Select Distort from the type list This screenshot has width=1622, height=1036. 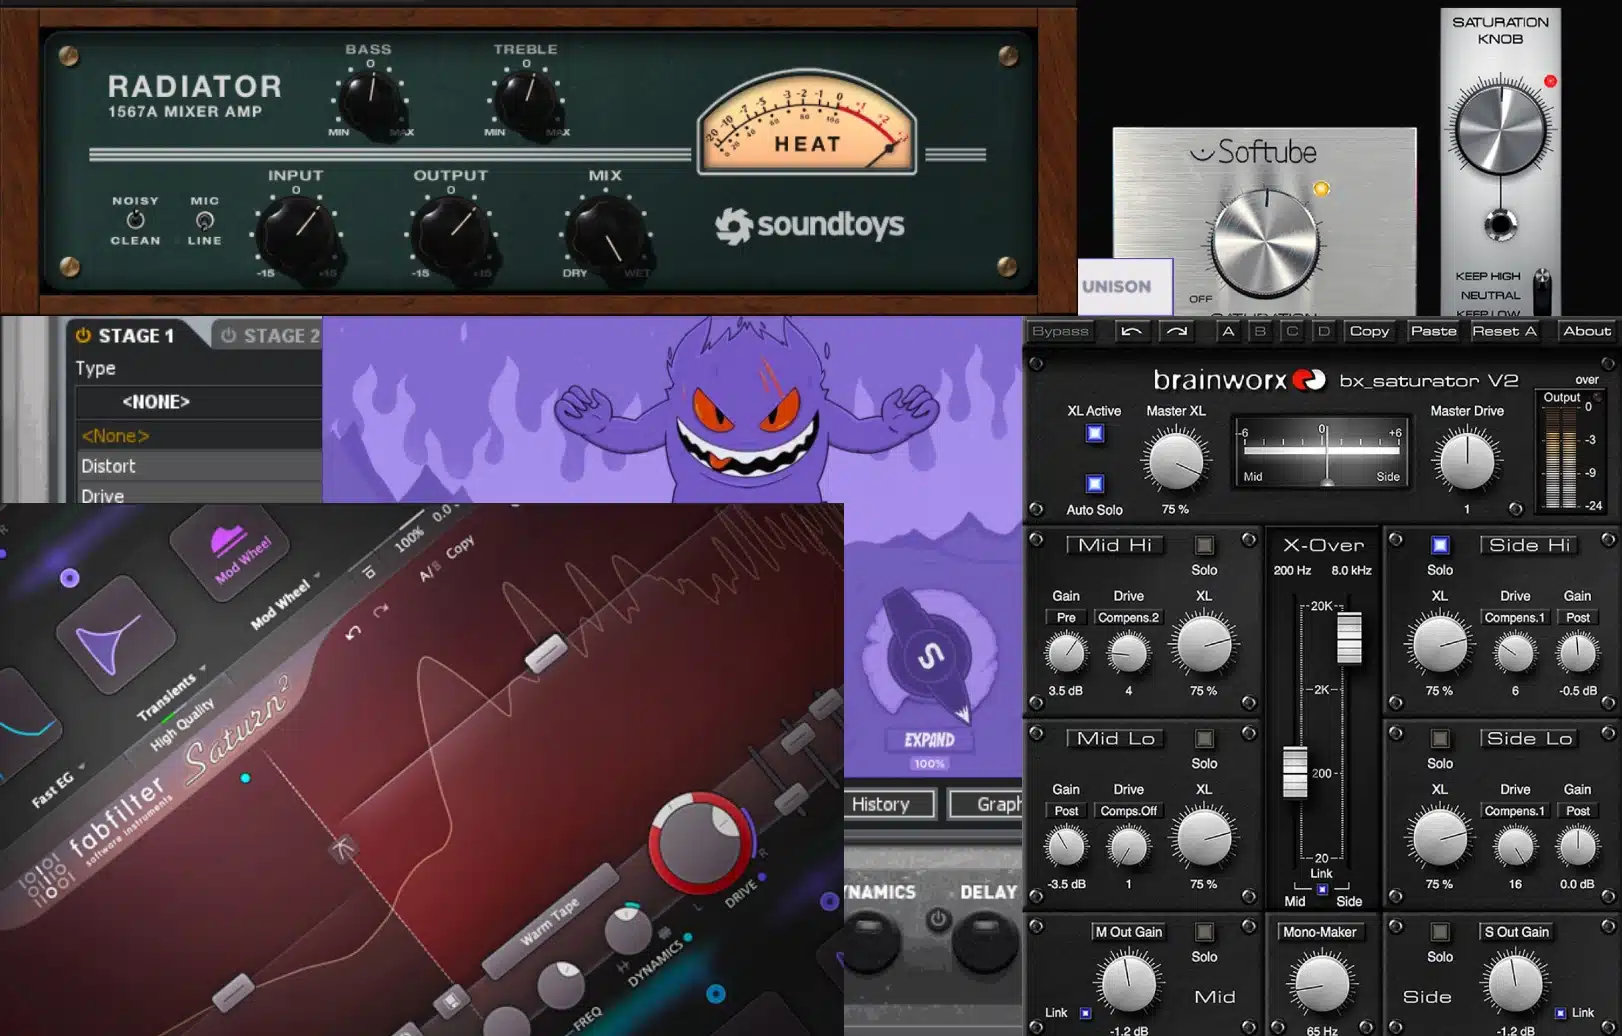(x=199, y=466)
